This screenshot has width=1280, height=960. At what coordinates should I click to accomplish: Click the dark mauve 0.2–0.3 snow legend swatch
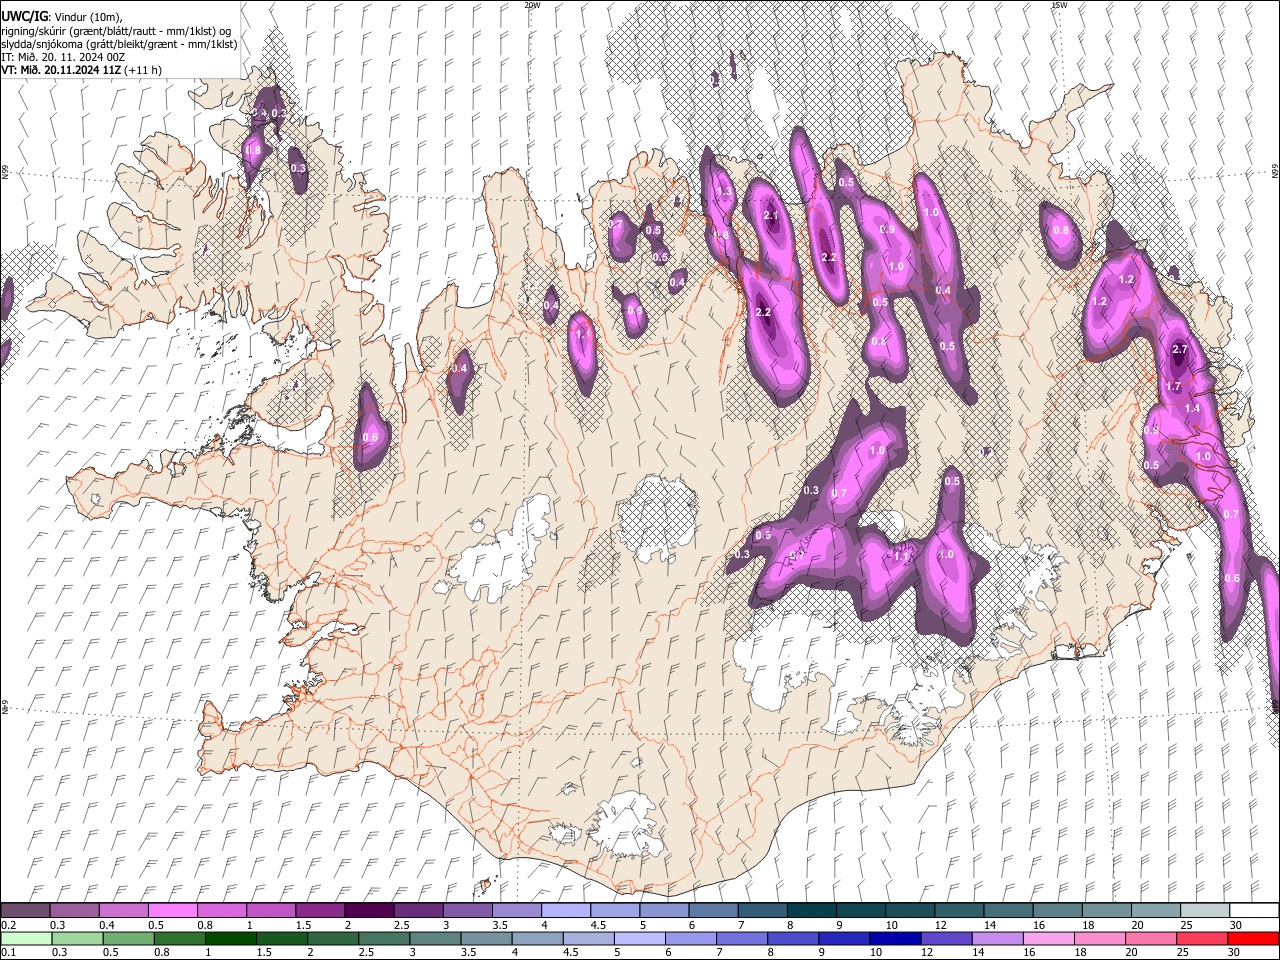point(26,910)
